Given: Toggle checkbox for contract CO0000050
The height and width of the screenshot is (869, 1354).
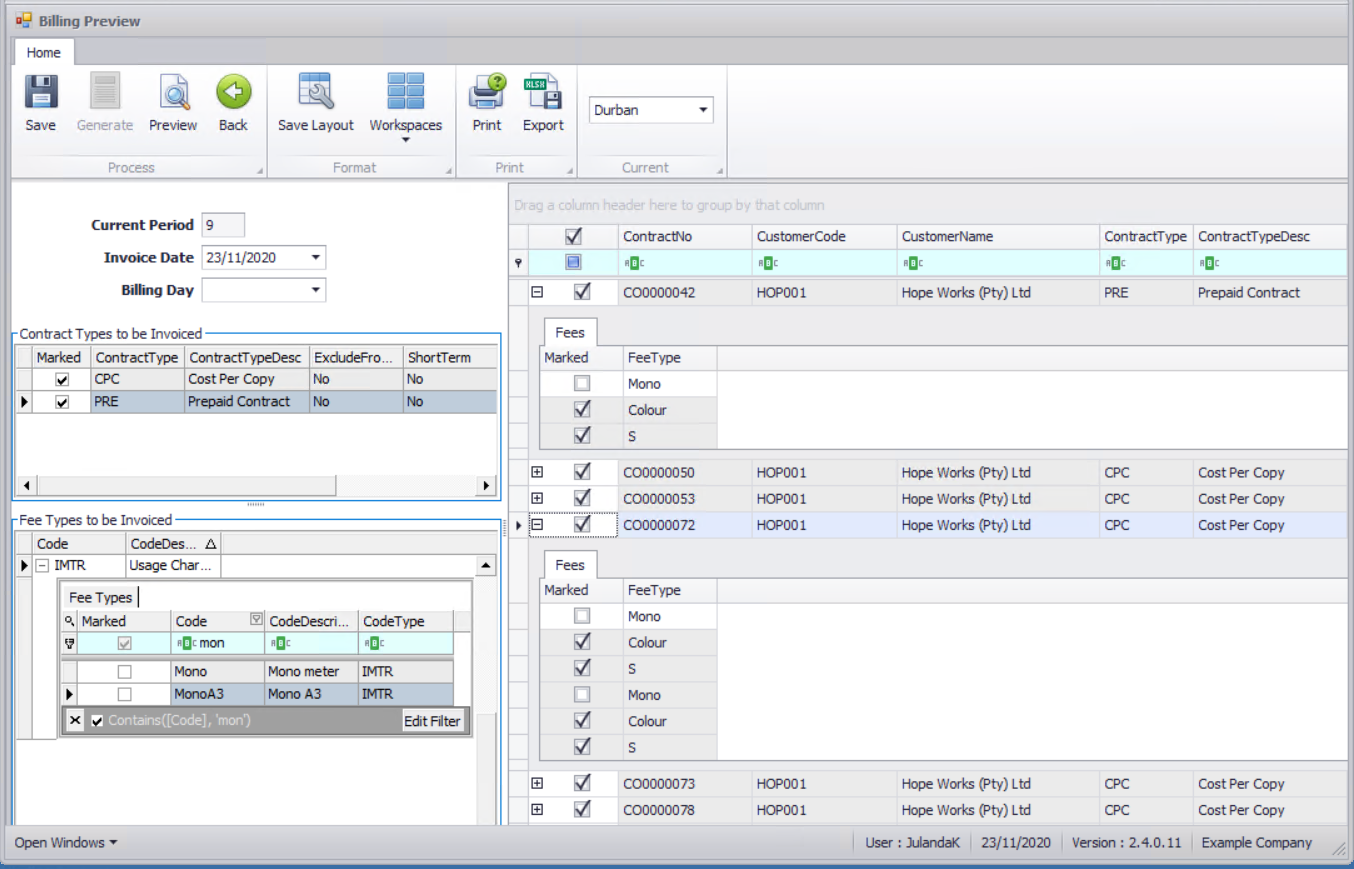Looking at the screenshot, I should coord(582,472).
